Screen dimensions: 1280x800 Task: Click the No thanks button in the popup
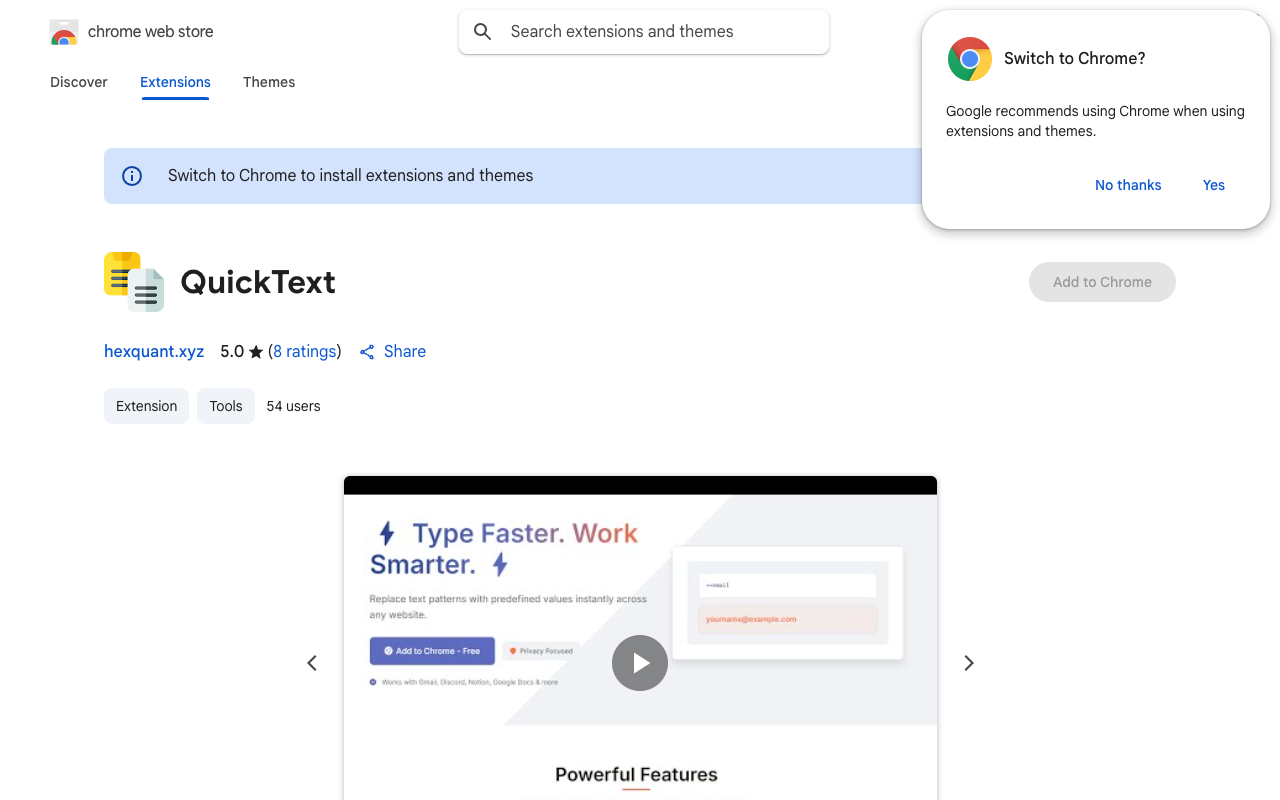click(x=1128, y=185)
